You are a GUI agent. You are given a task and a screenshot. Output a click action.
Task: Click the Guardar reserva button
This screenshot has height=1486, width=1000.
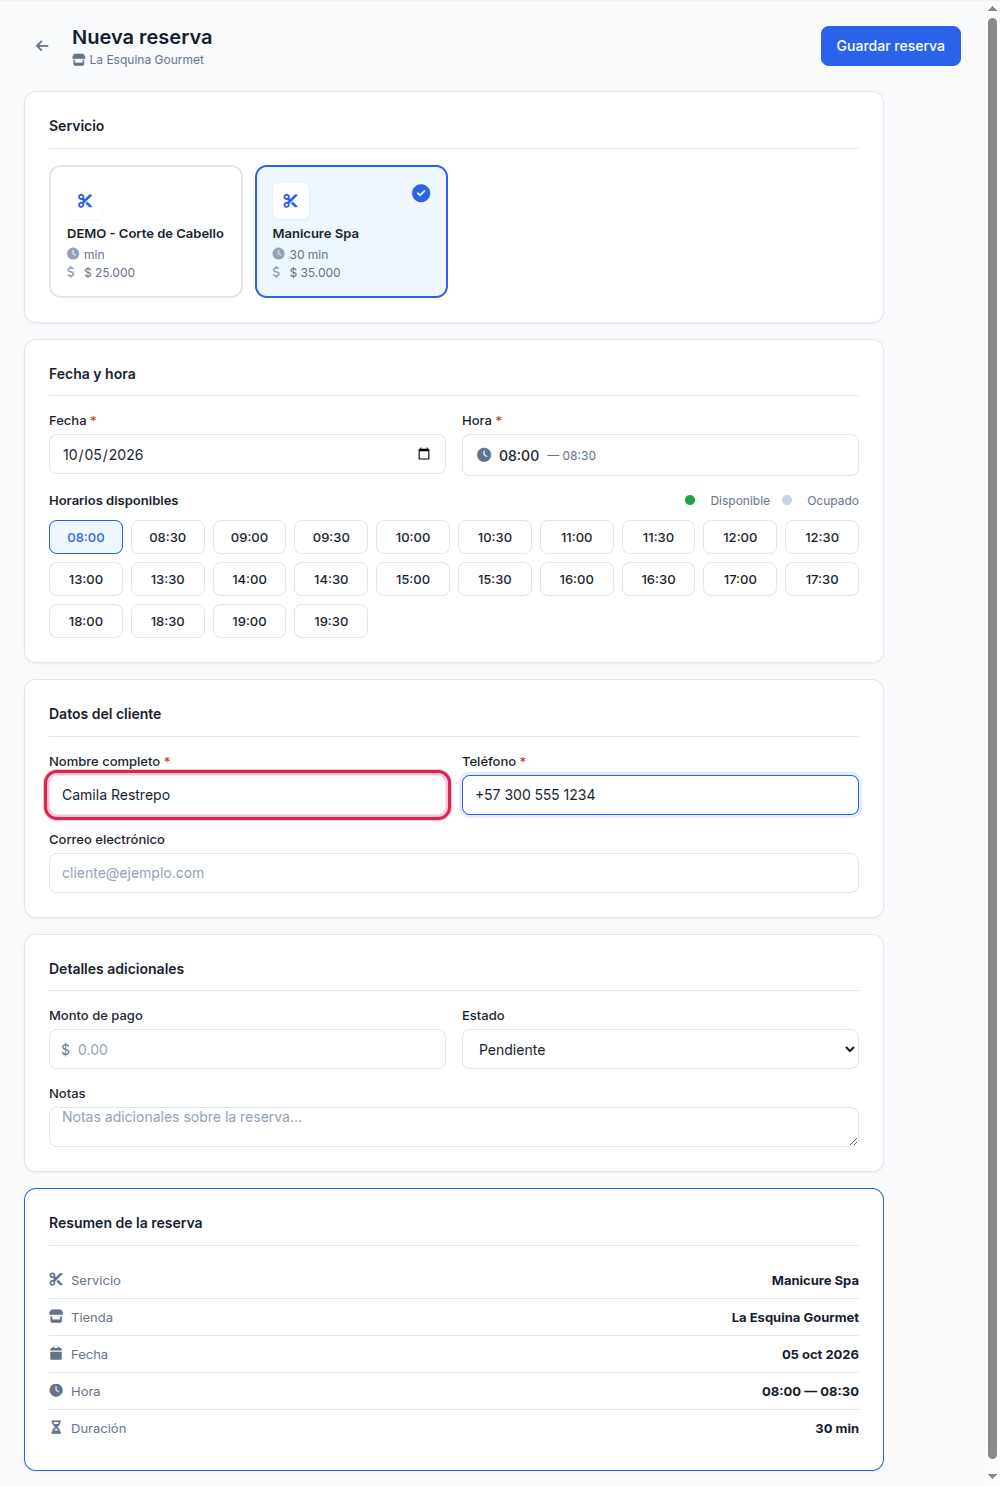(x=890, y=46)
